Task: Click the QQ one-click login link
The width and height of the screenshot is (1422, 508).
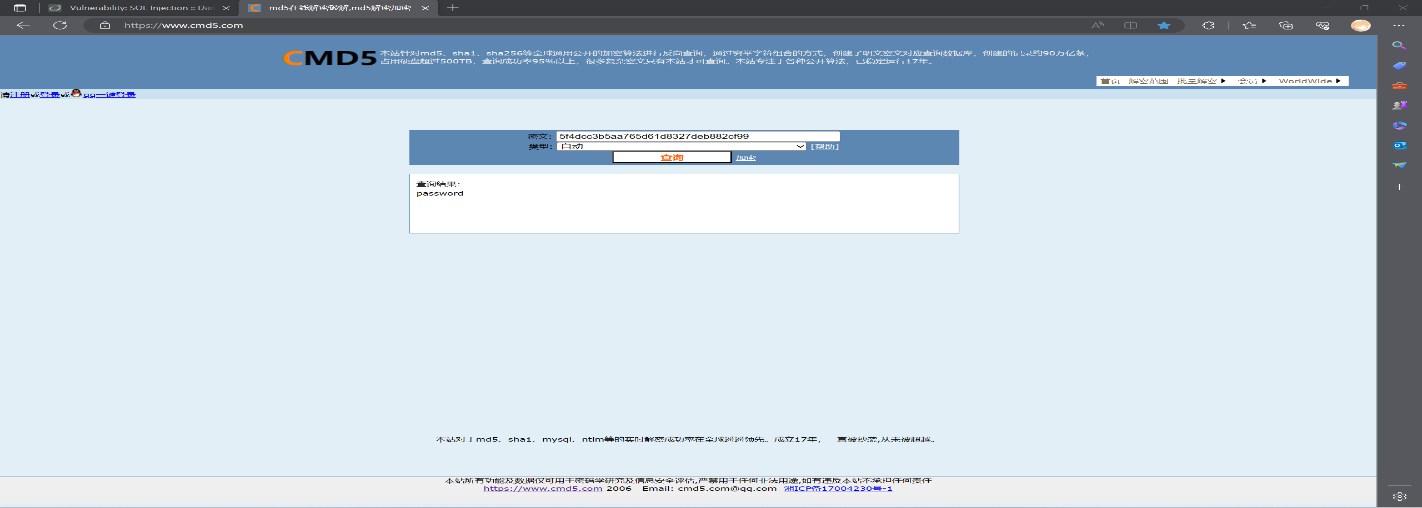Action: [109, 95]
